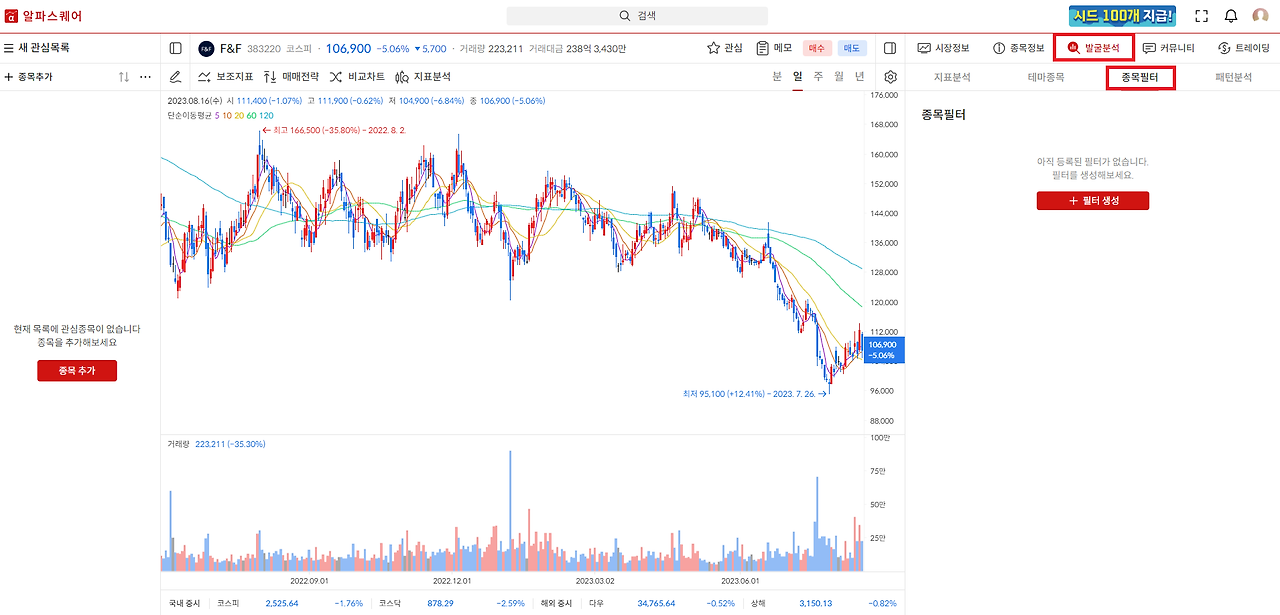Click moving average period 5
This screenshot has width=1280, height=615.
(217, 116)
